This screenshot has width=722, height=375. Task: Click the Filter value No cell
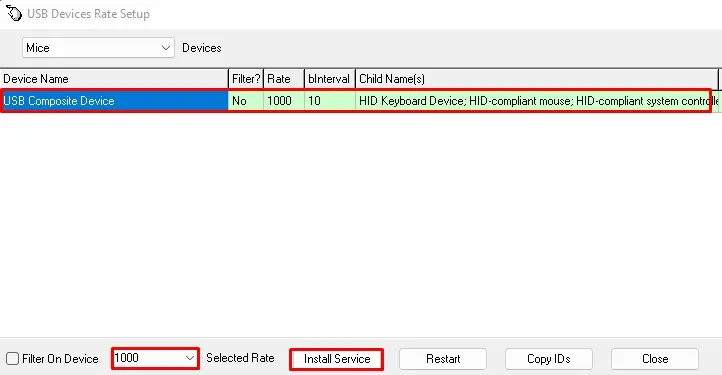coord(246,100)
